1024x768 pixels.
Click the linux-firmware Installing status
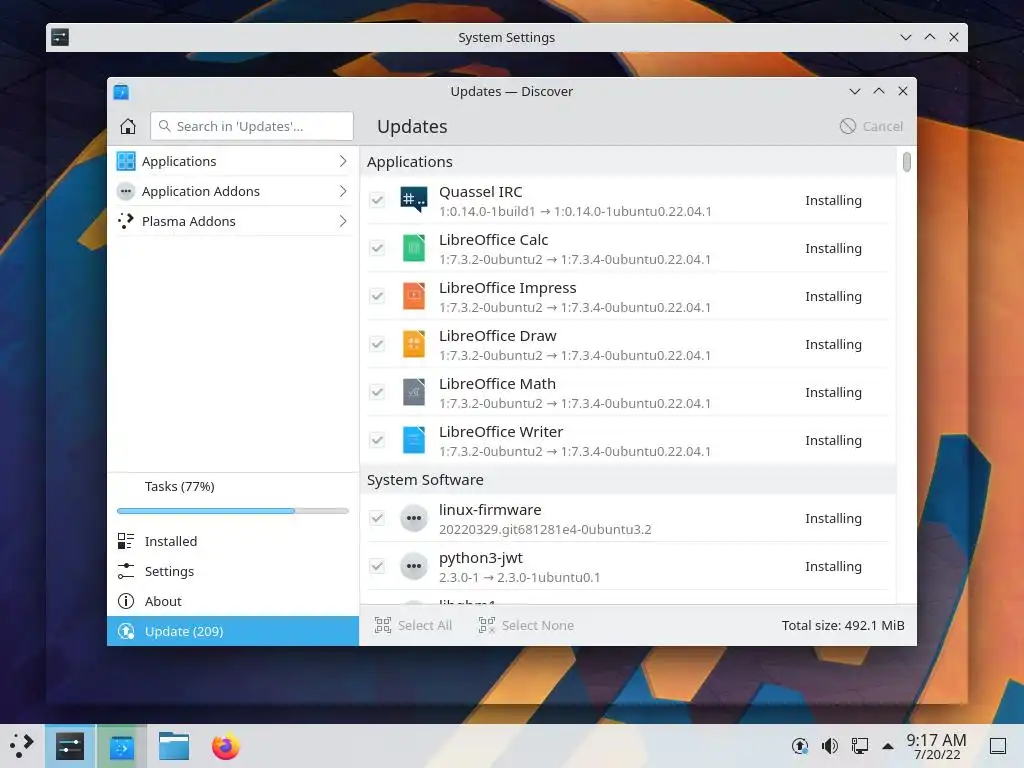tap(833, 519)
